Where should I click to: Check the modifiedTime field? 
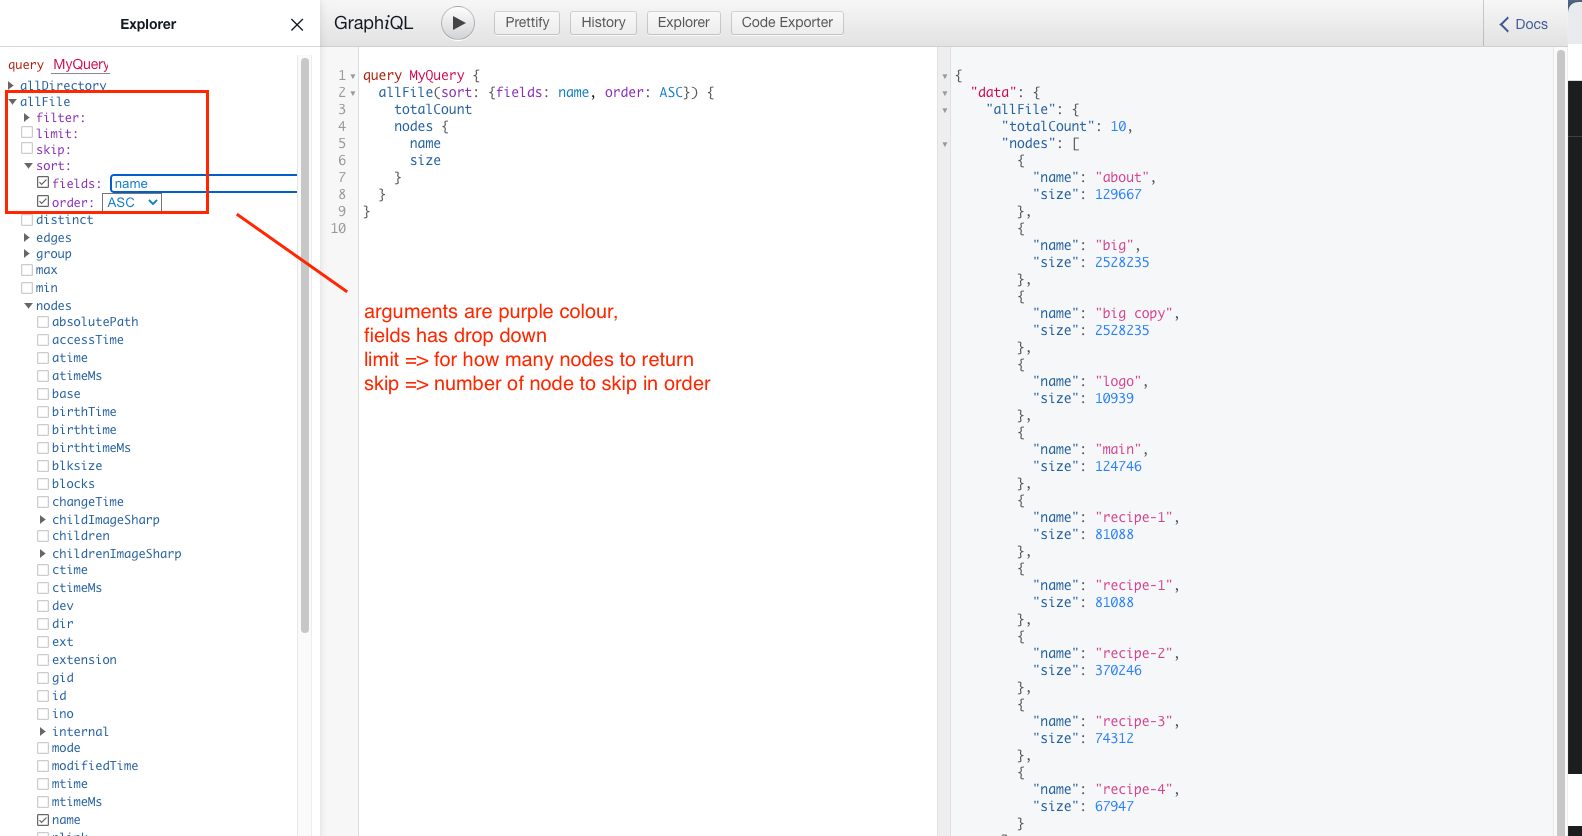click(43, 766)
